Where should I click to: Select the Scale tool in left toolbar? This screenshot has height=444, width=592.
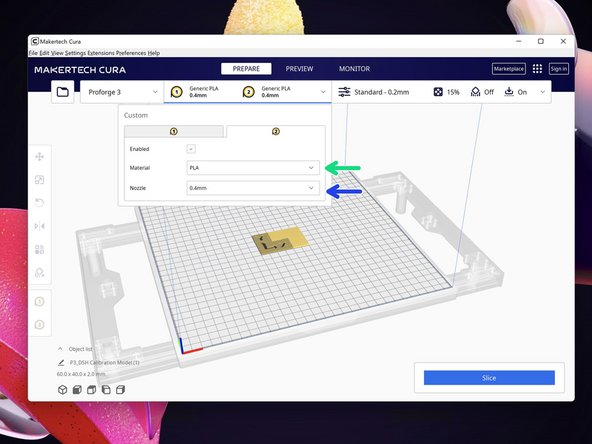tap(40, 180)
